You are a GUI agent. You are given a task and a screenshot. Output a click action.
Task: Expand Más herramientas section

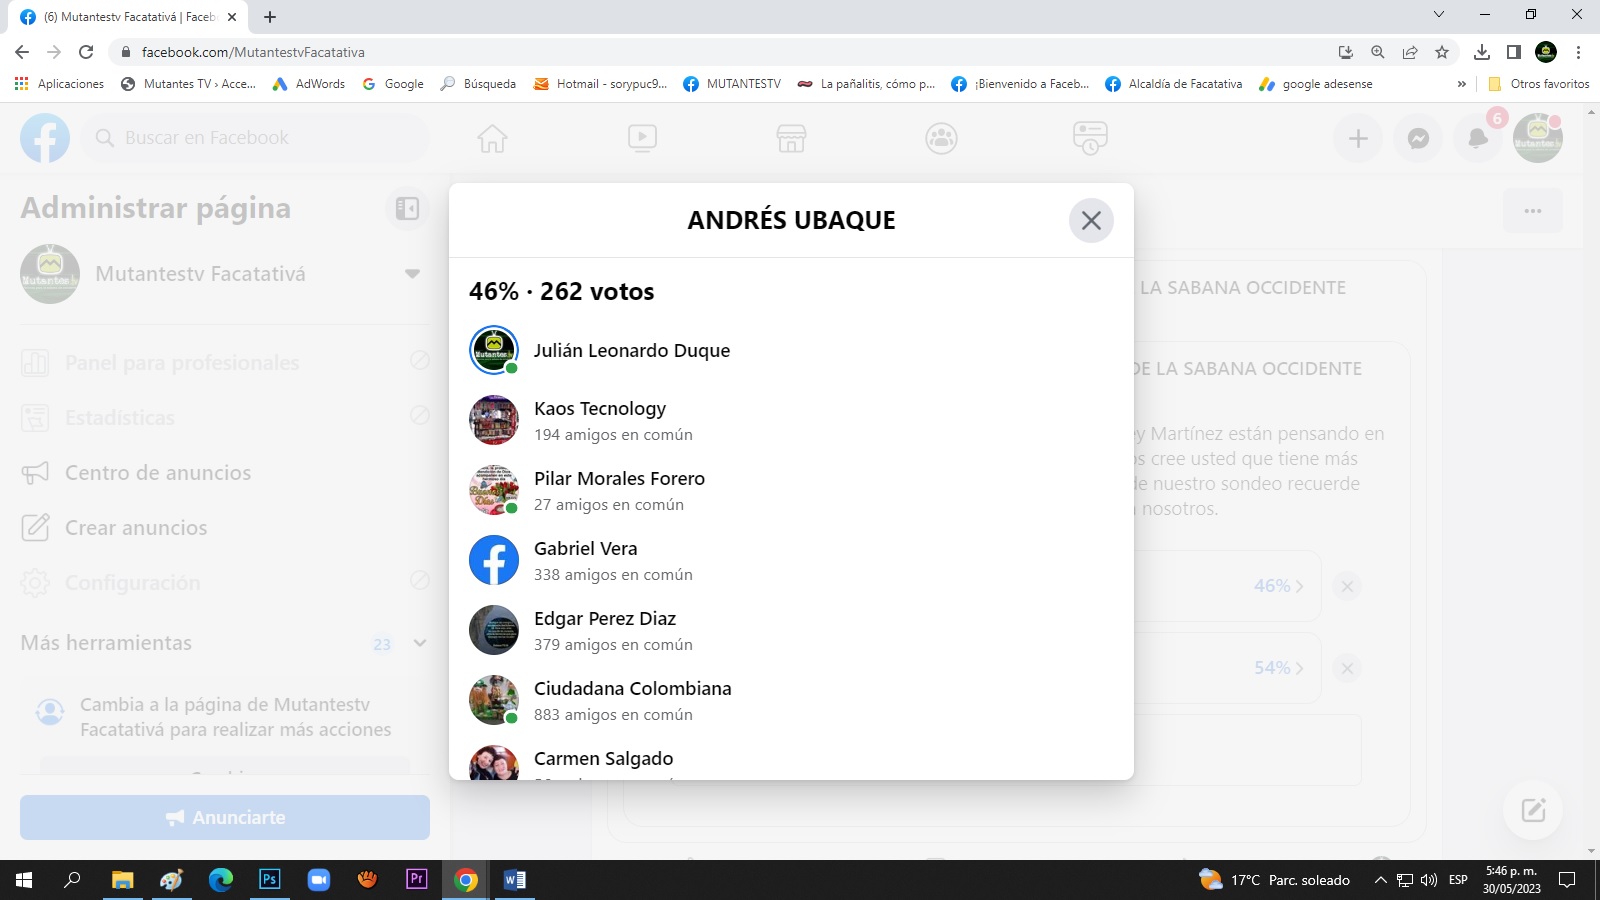coord(420,643)
